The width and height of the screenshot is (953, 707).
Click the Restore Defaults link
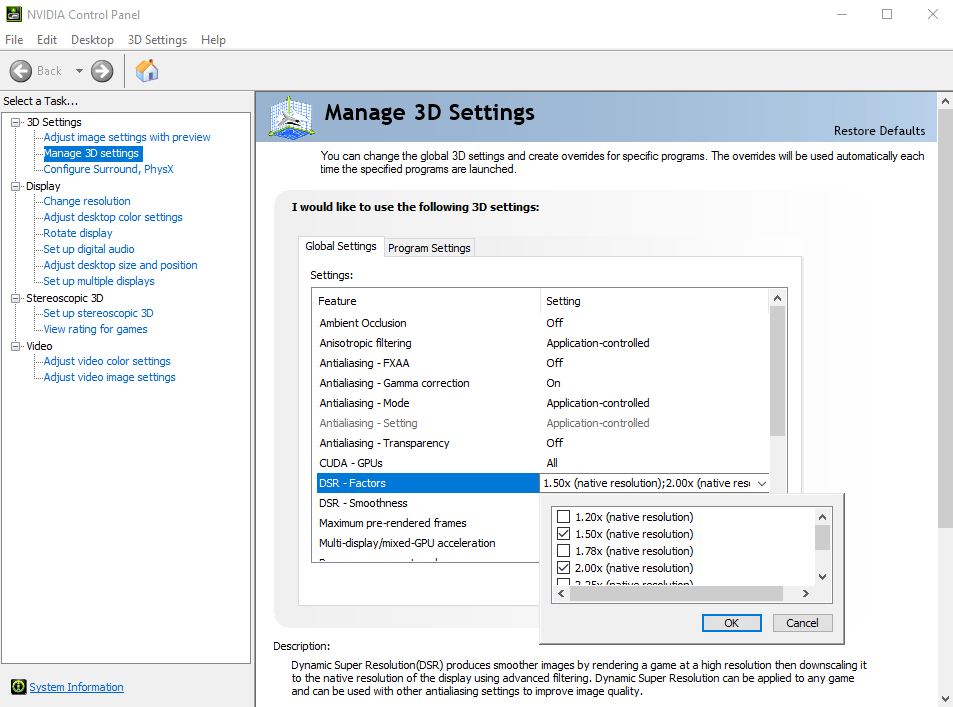tap(879, 131)
